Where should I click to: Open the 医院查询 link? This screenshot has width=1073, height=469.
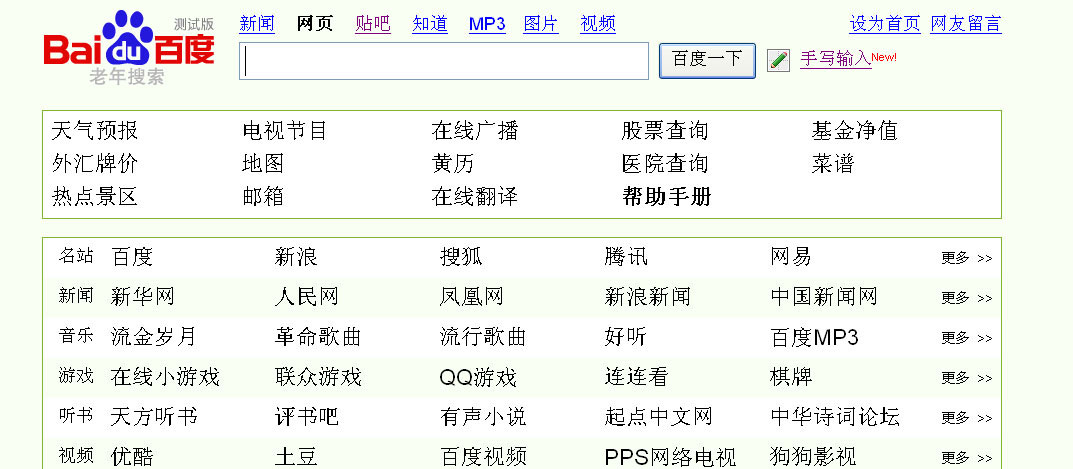664,164
